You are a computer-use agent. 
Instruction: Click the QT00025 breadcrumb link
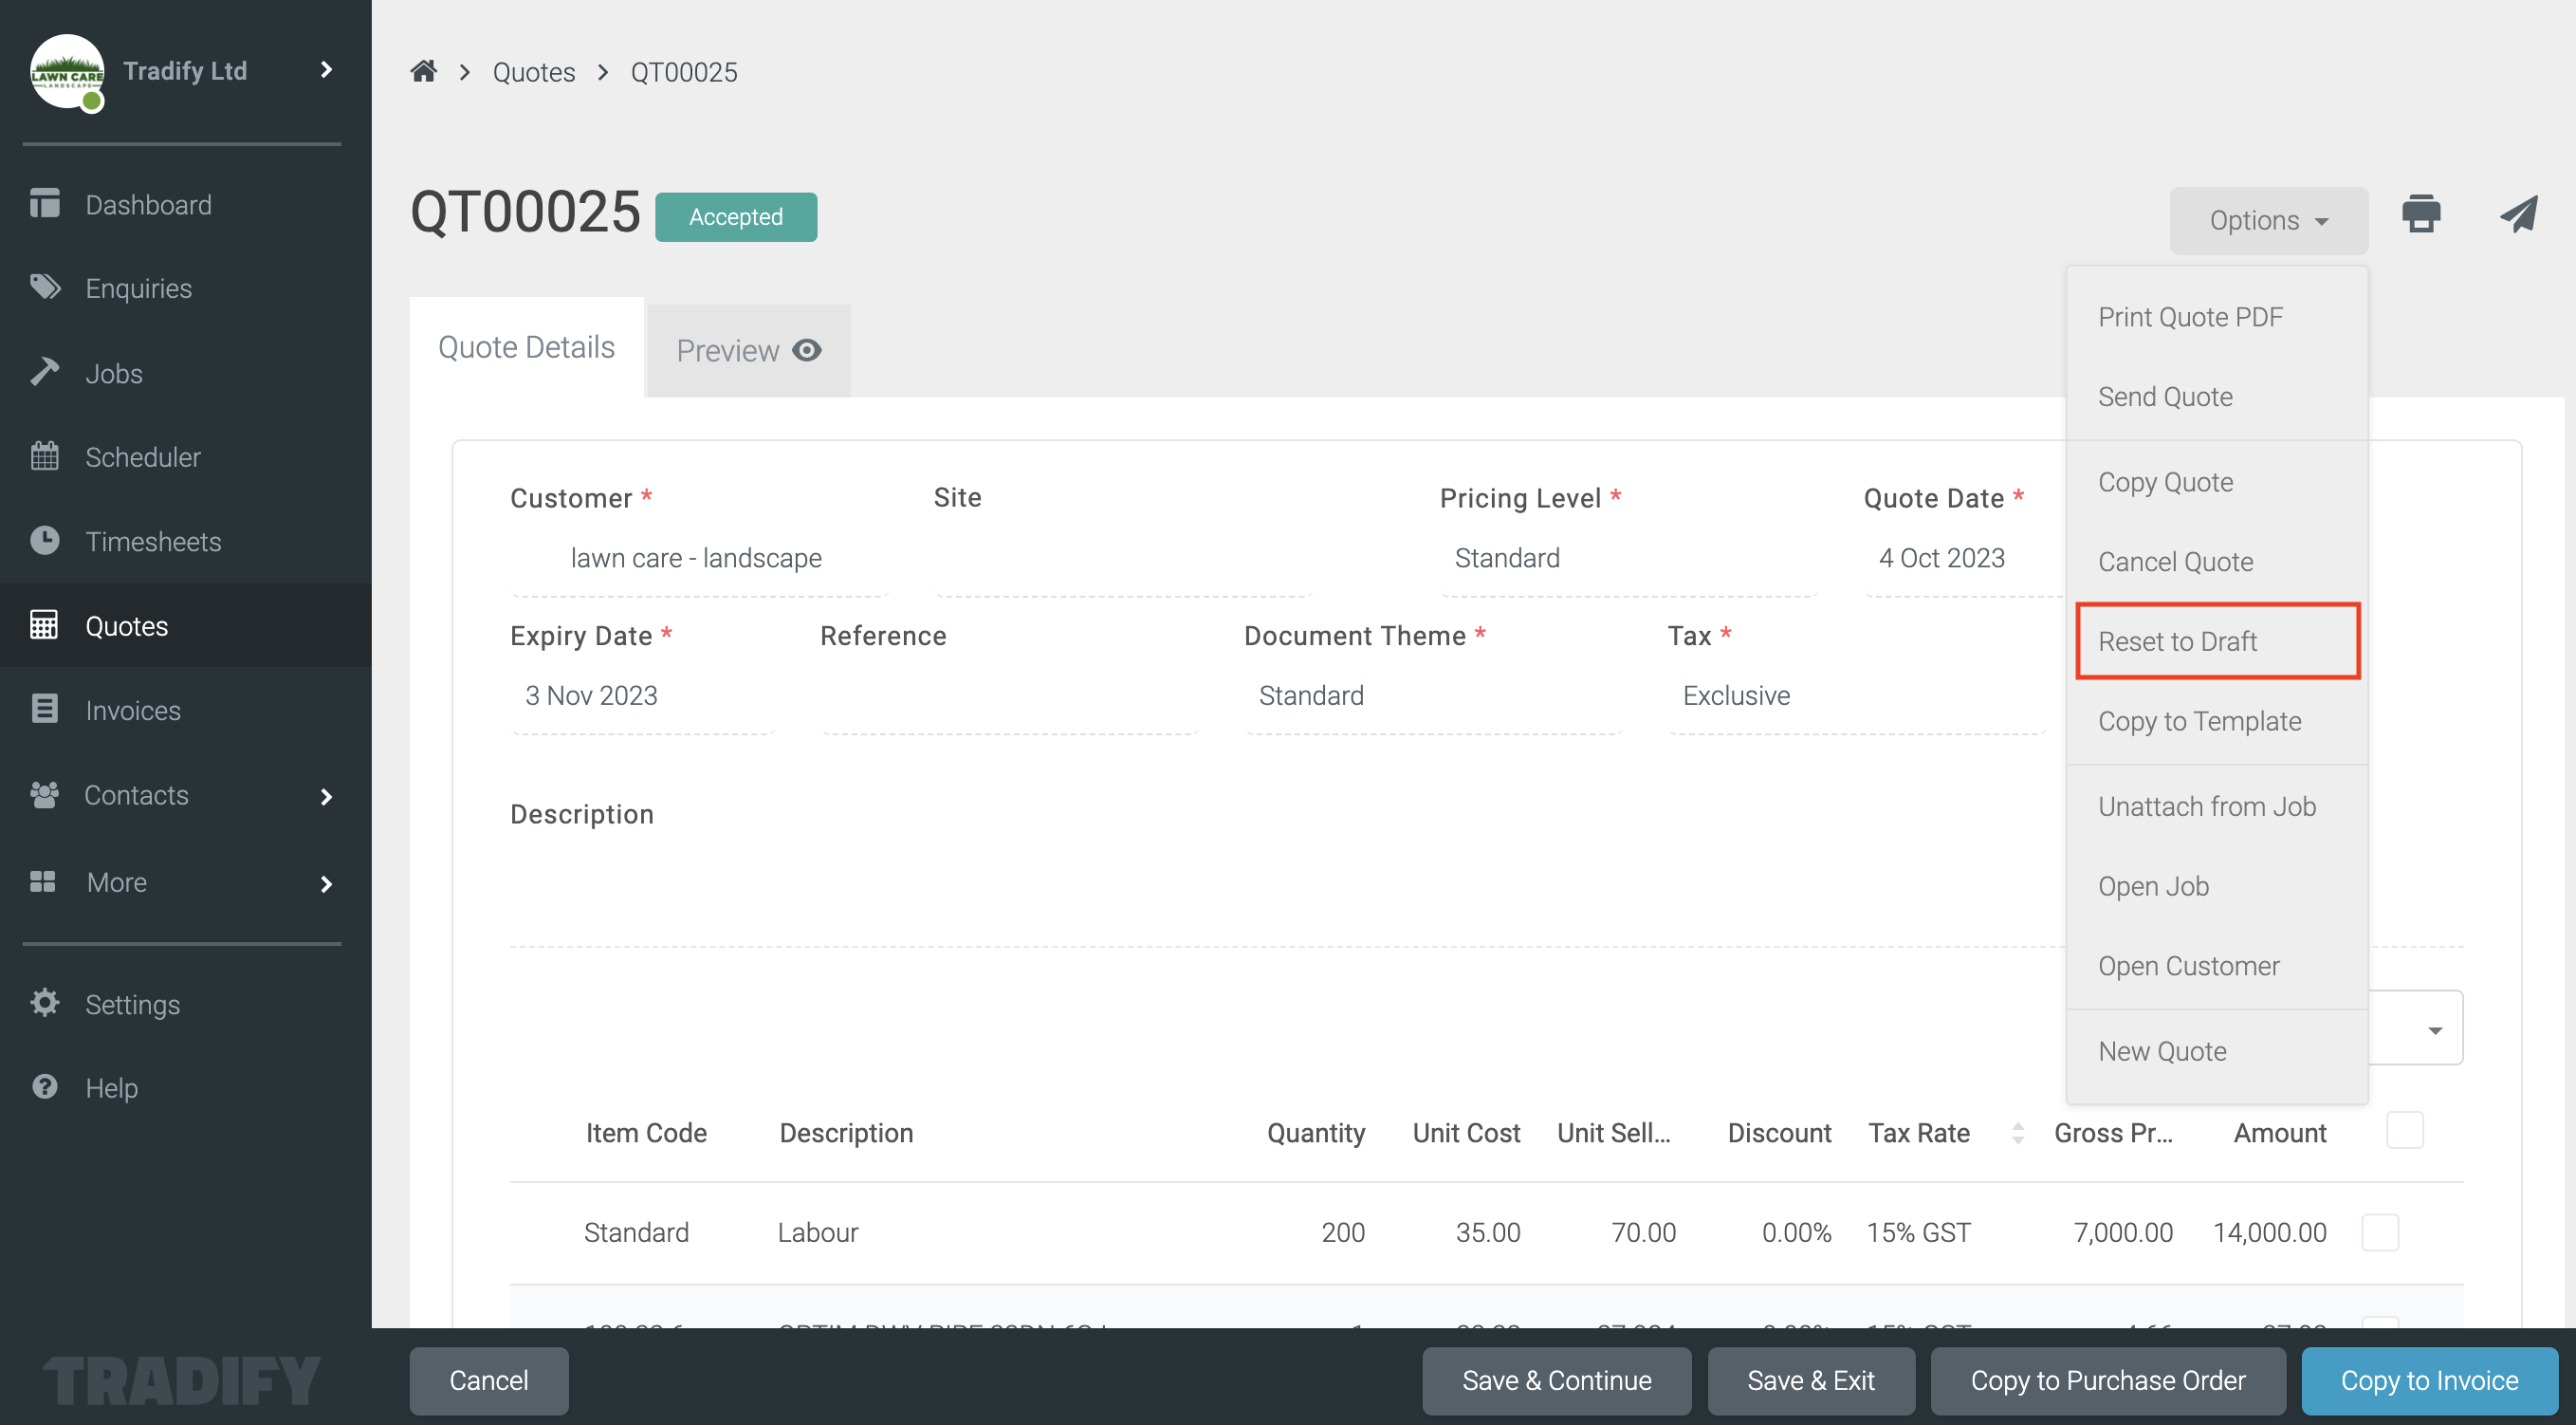tap(684, 72)
